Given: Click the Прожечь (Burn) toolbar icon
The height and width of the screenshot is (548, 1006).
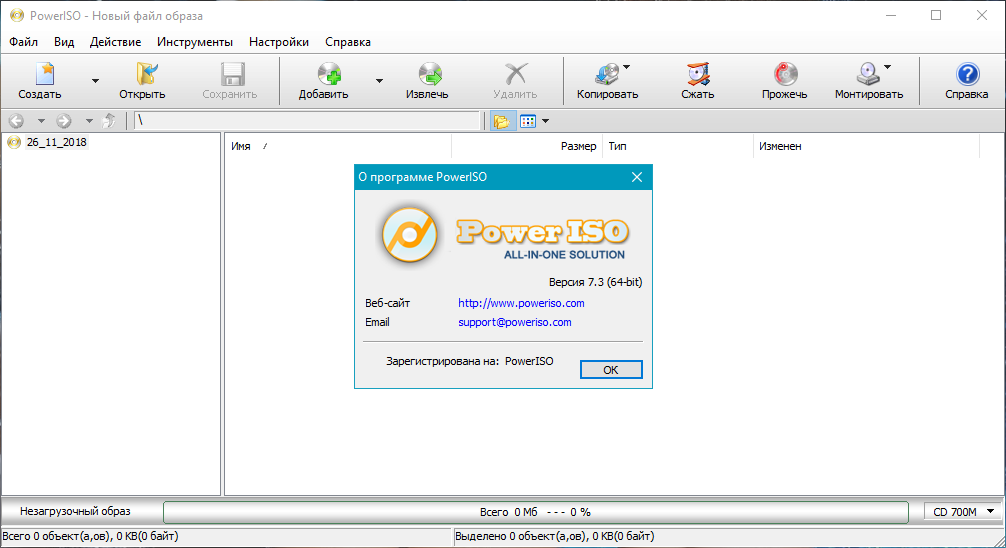Looking at the screenshot, I should pos(785,74).
